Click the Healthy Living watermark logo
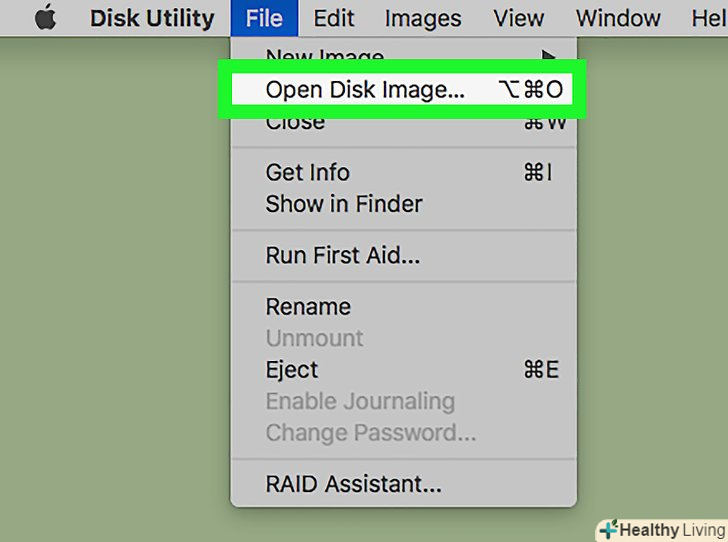The width and height of the screenshot is (728, 542). pos(661,529)
